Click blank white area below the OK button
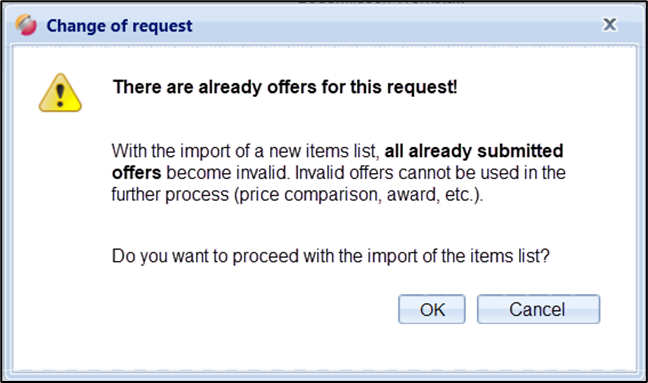 point(432,347)
